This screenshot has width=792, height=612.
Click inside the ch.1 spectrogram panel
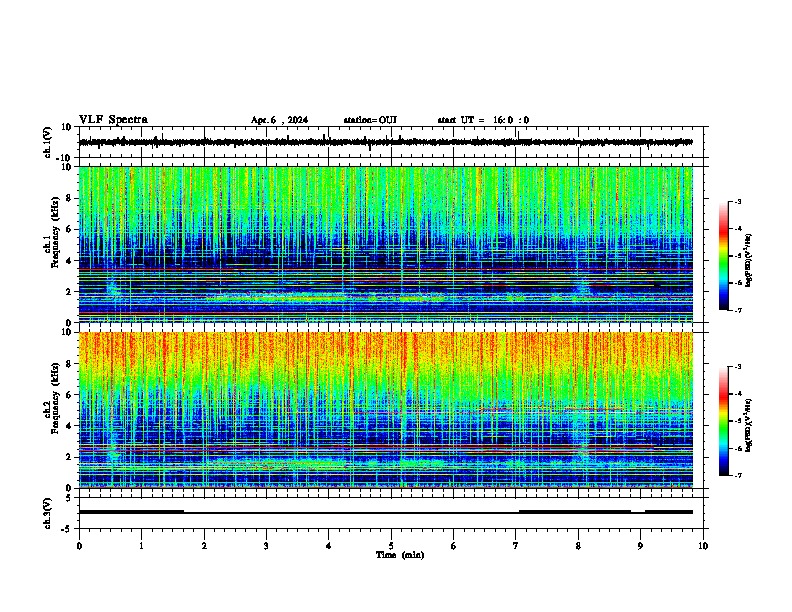click(x=385, y=244)
